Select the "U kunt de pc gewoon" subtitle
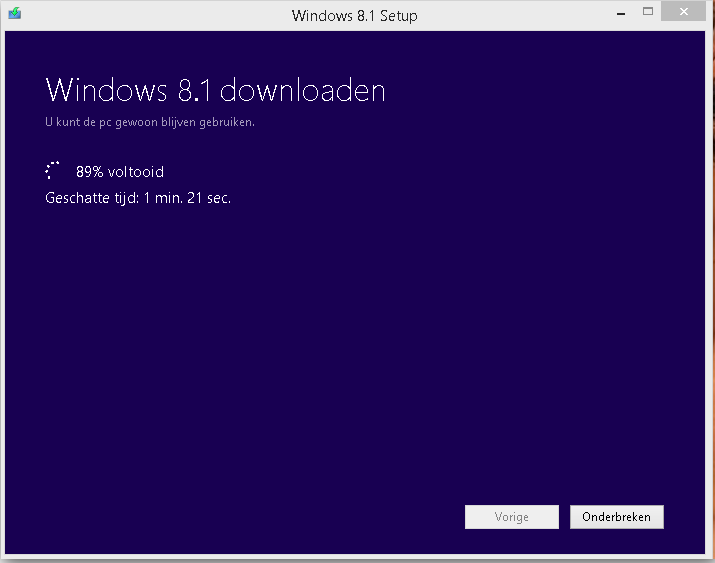 150,122
